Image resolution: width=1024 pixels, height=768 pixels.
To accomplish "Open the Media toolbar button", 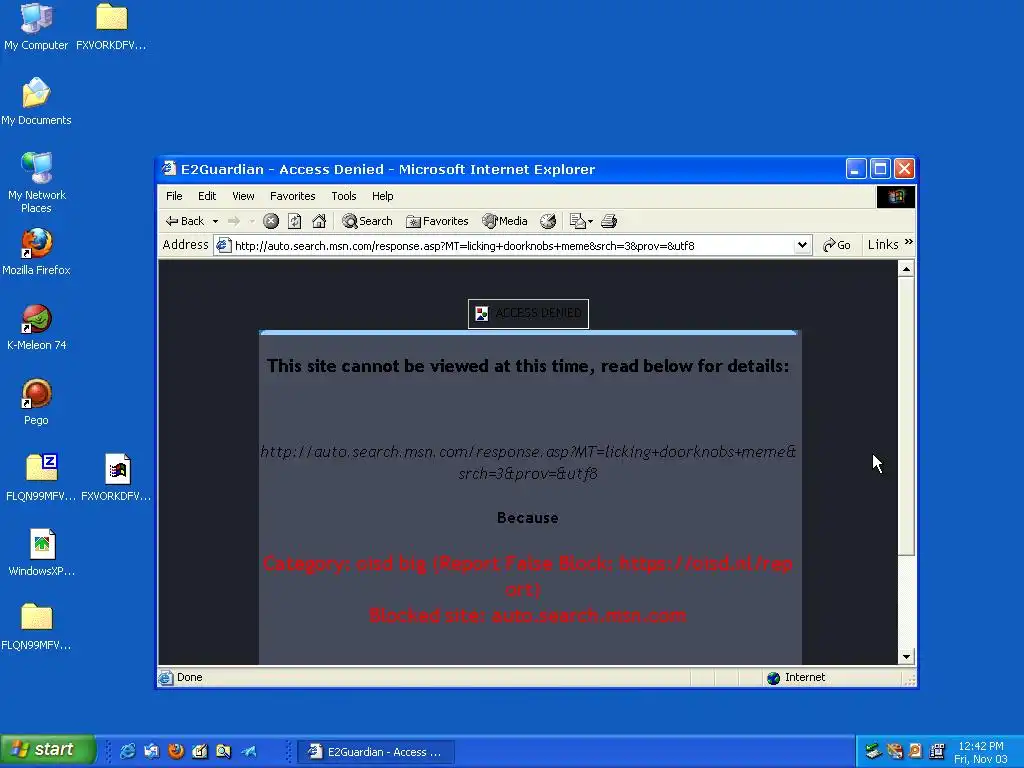I will coord(505,221).
